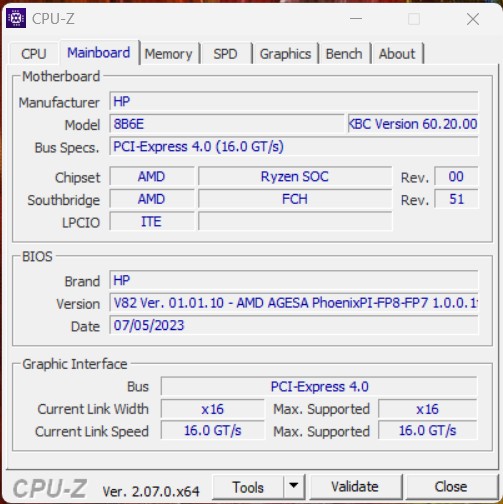Minimize the CPU-Z window

point(356,19)
